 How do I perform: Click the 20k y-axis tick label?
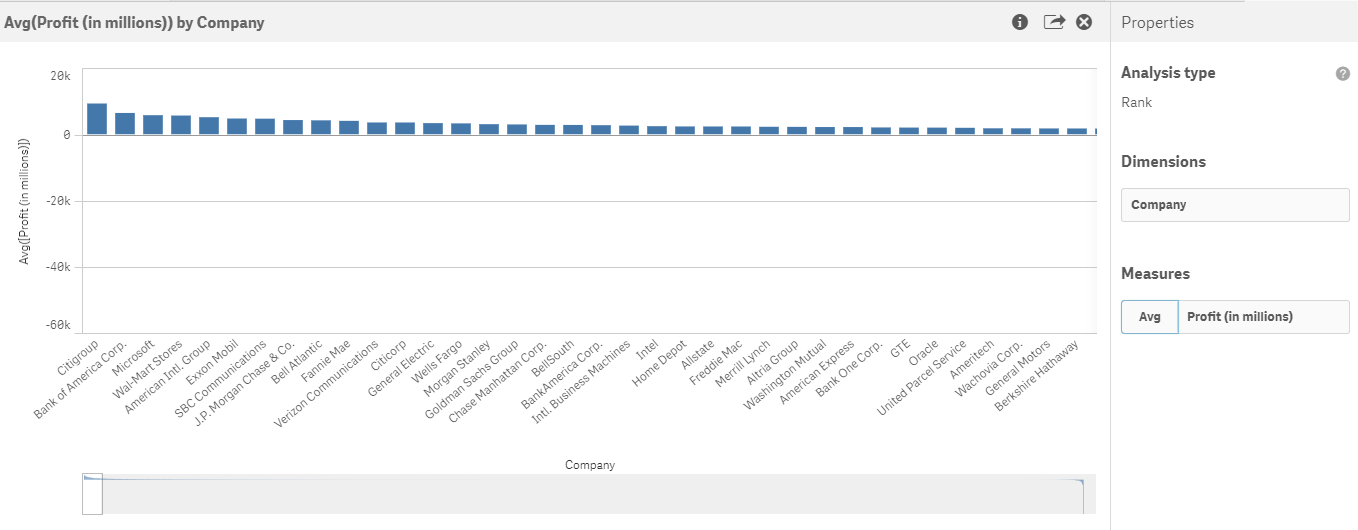(59, 76)
